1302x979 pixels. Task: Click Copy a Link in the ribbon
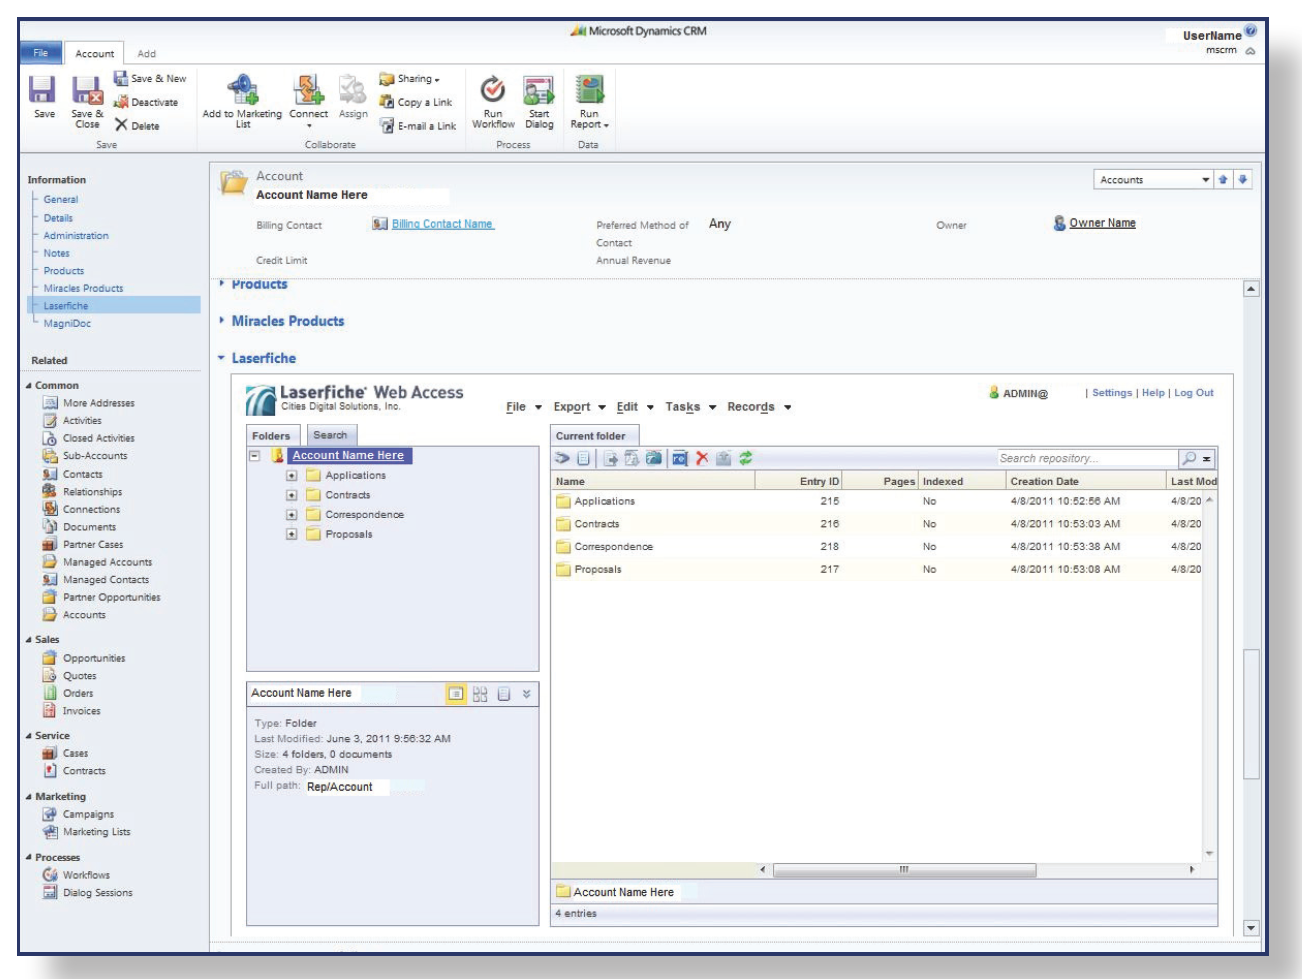[x=415, y=102]
